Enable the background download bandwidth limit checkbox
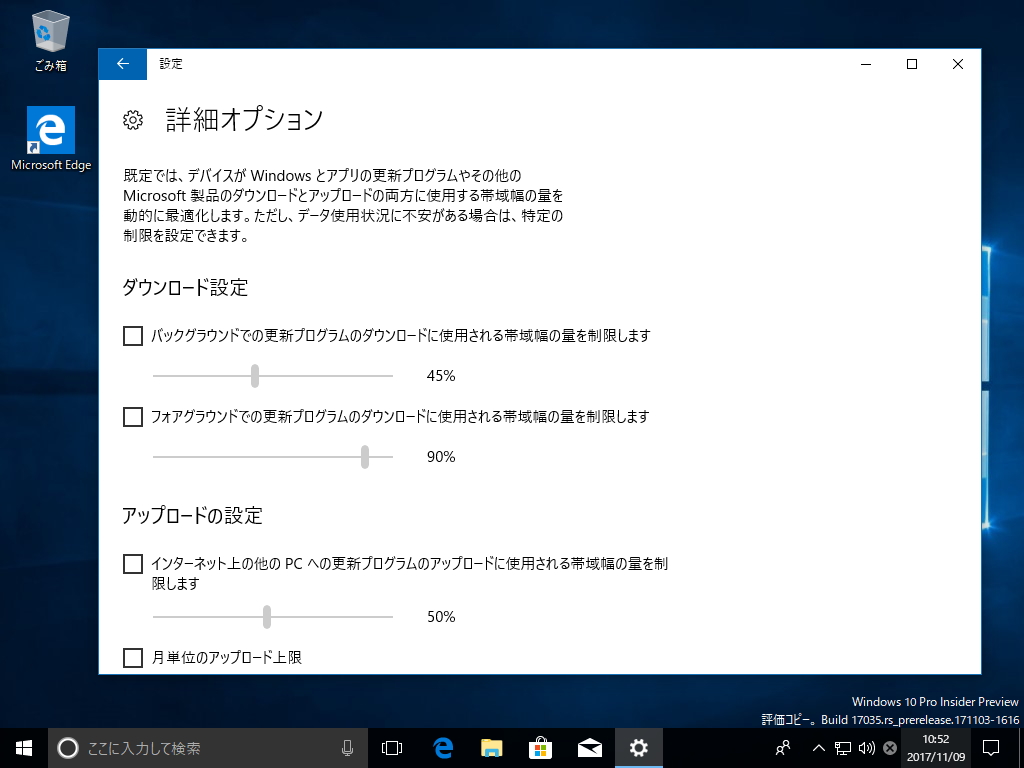The width and height of the screenshot is (1024, 768). click(132, 336)
